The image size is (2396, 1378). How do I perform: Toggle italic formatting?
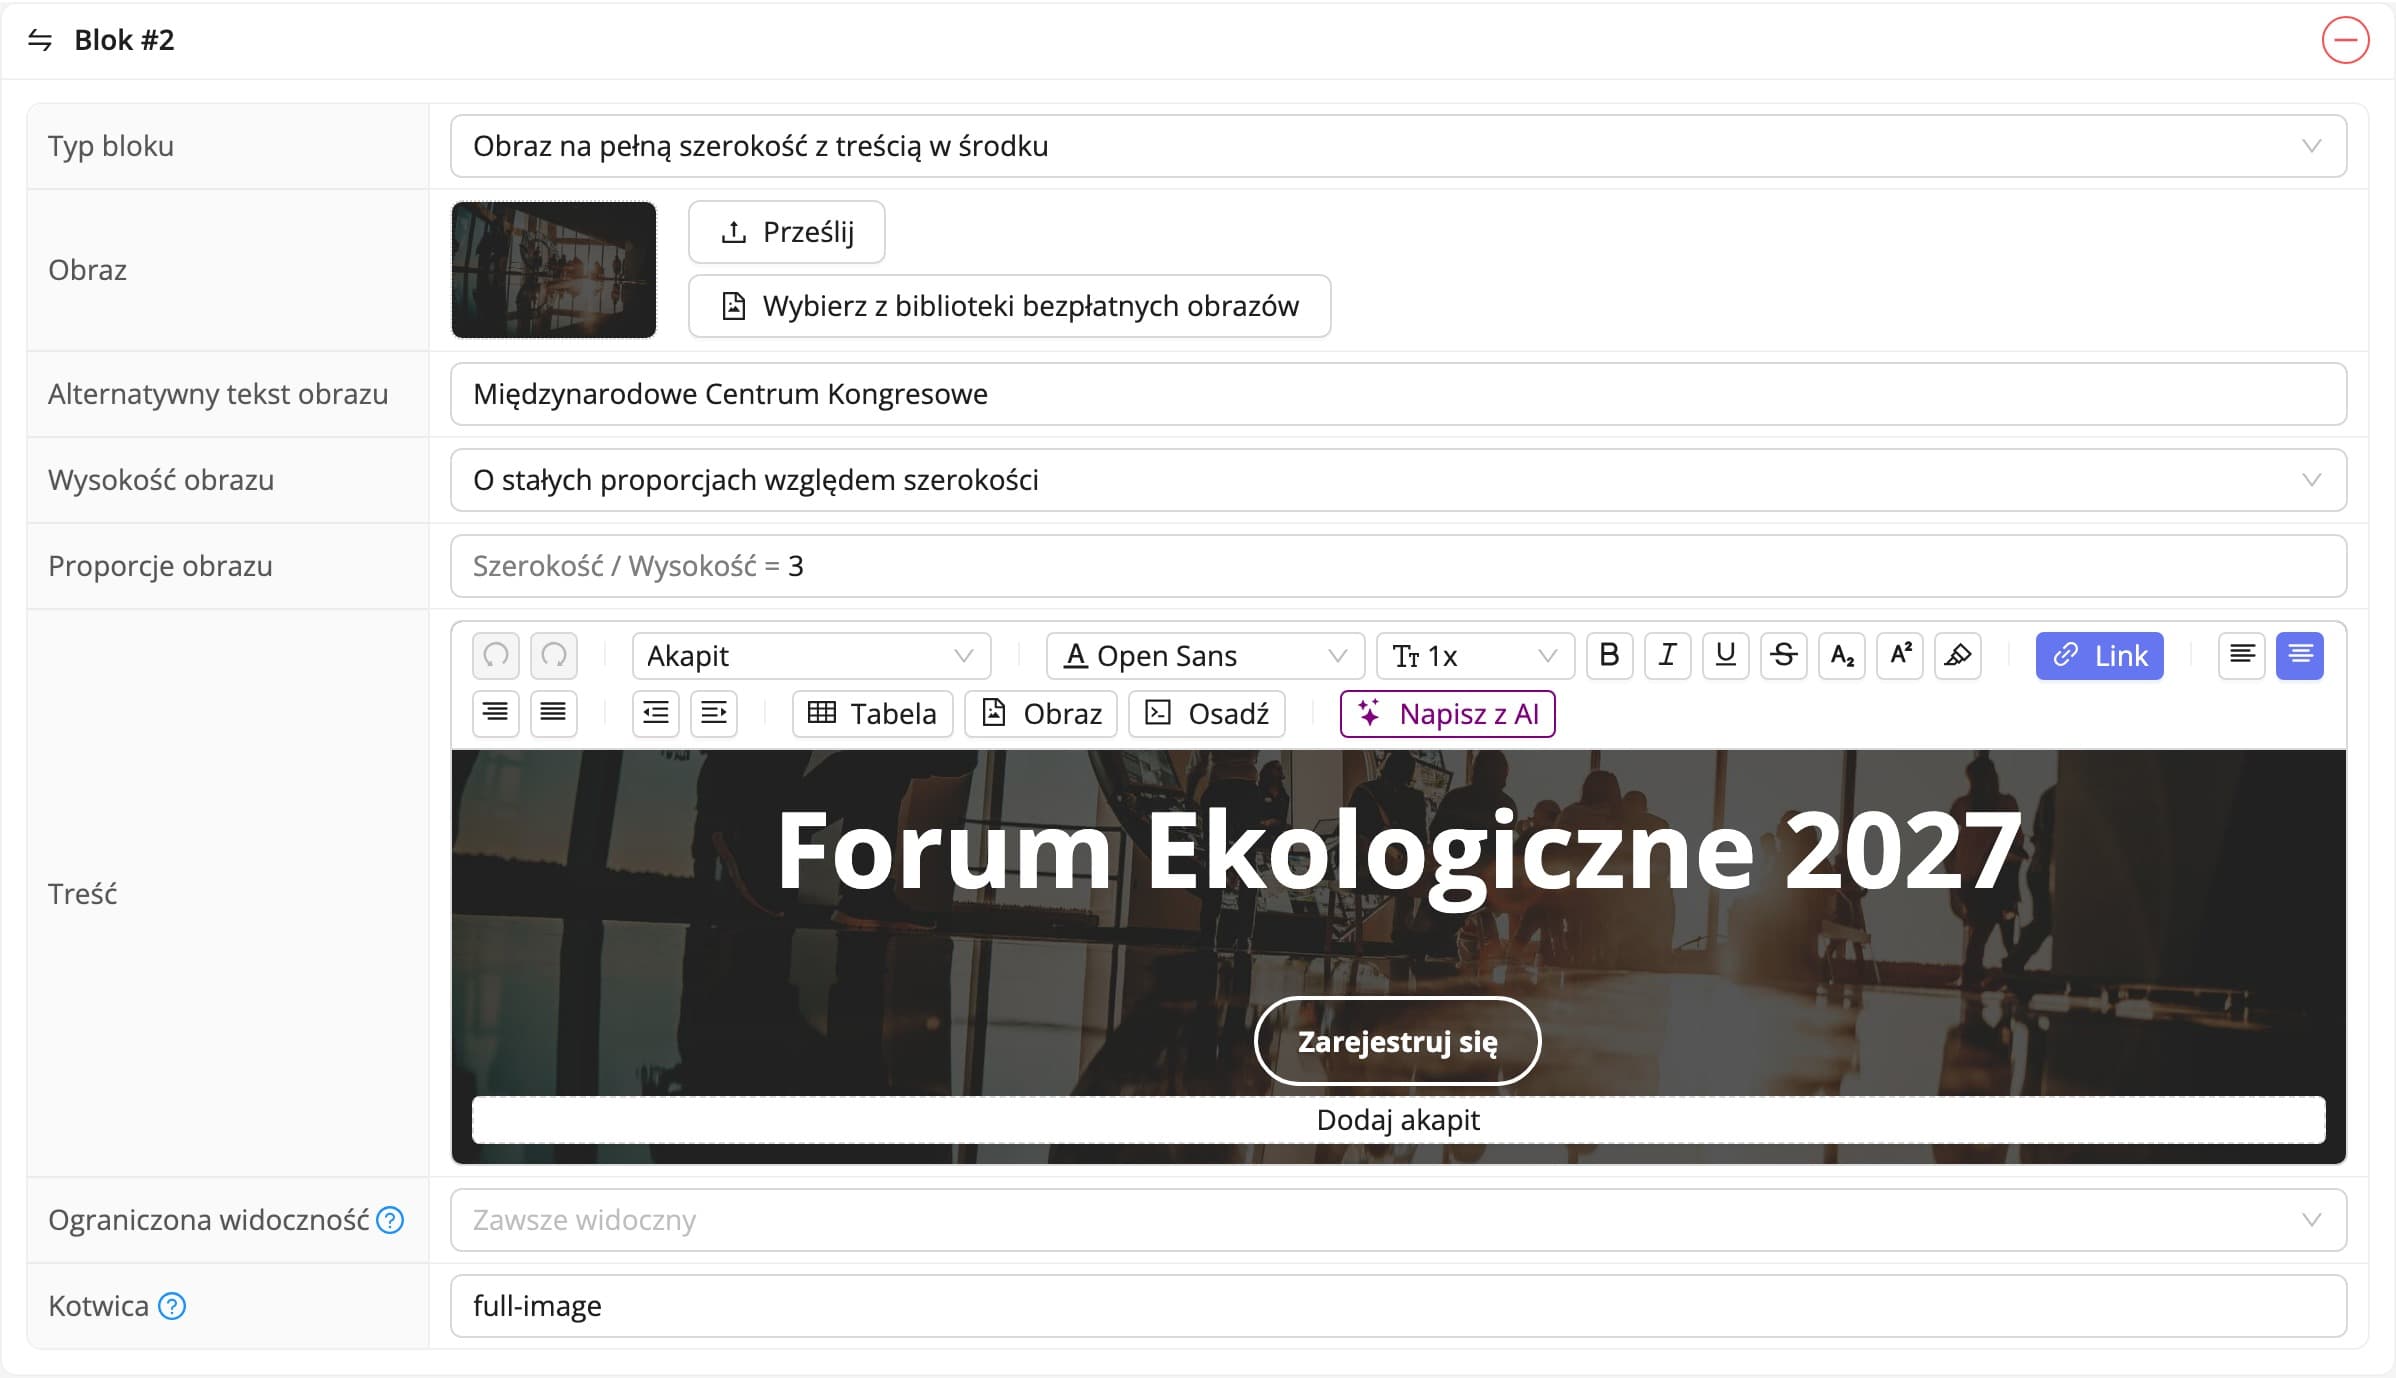click(1667, 656)
